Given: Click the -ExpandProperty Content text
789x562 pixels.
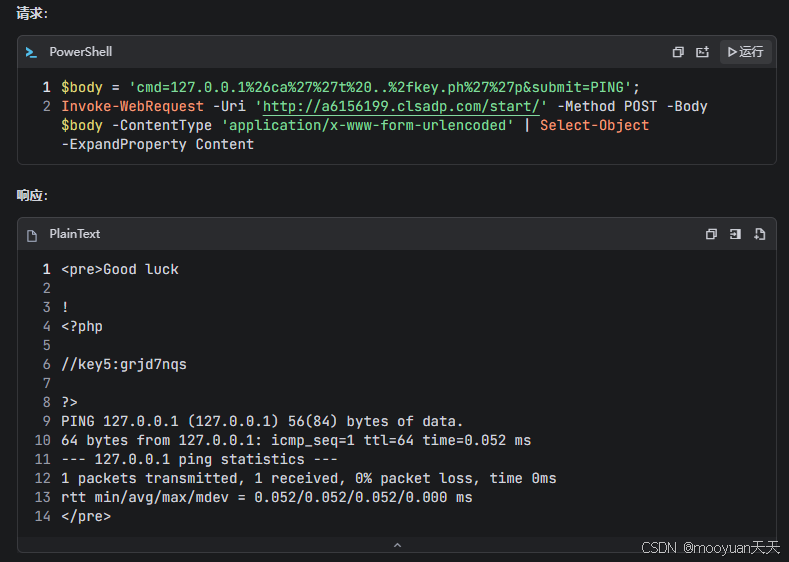Looking at the screenshot, I should pos(157,144).
